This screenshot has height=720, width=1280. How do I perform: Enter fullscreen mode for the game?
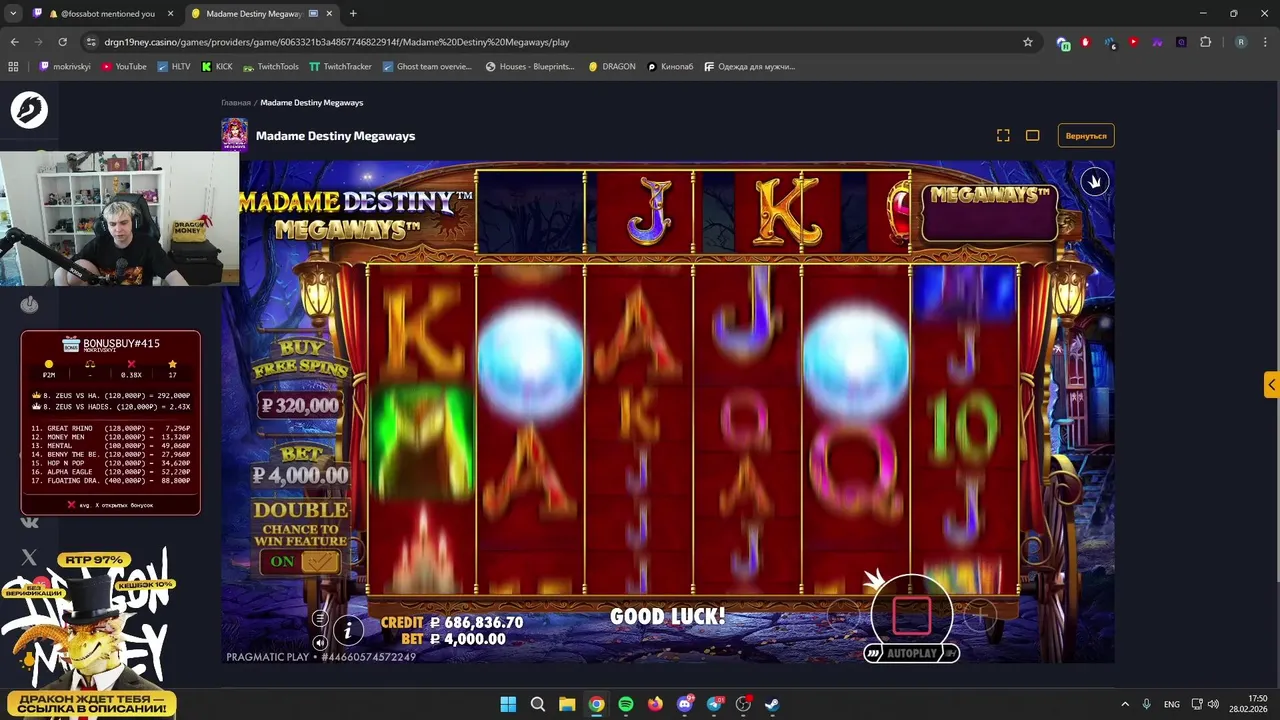point(1003,135)
